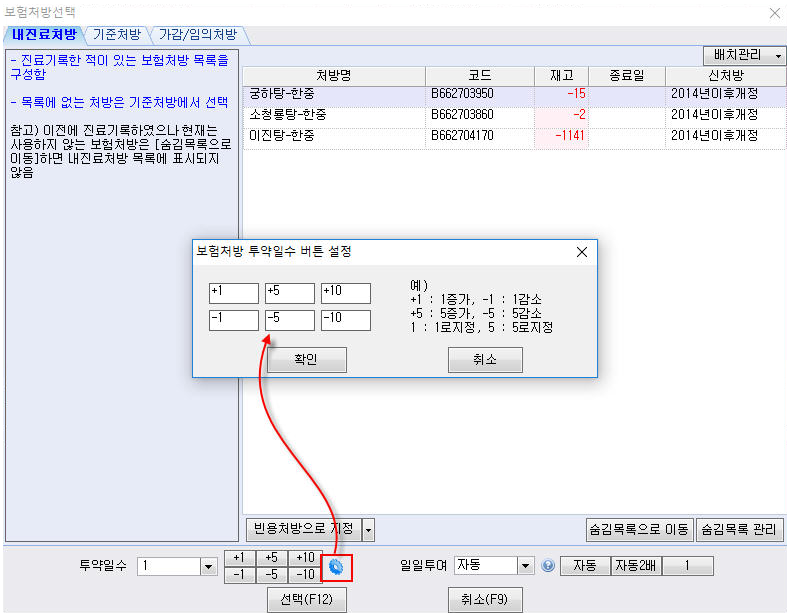Switch to the 기준처방 tab
Viewport: 791px width, 616px height.
pyautogui.click(x=117, y=35)
